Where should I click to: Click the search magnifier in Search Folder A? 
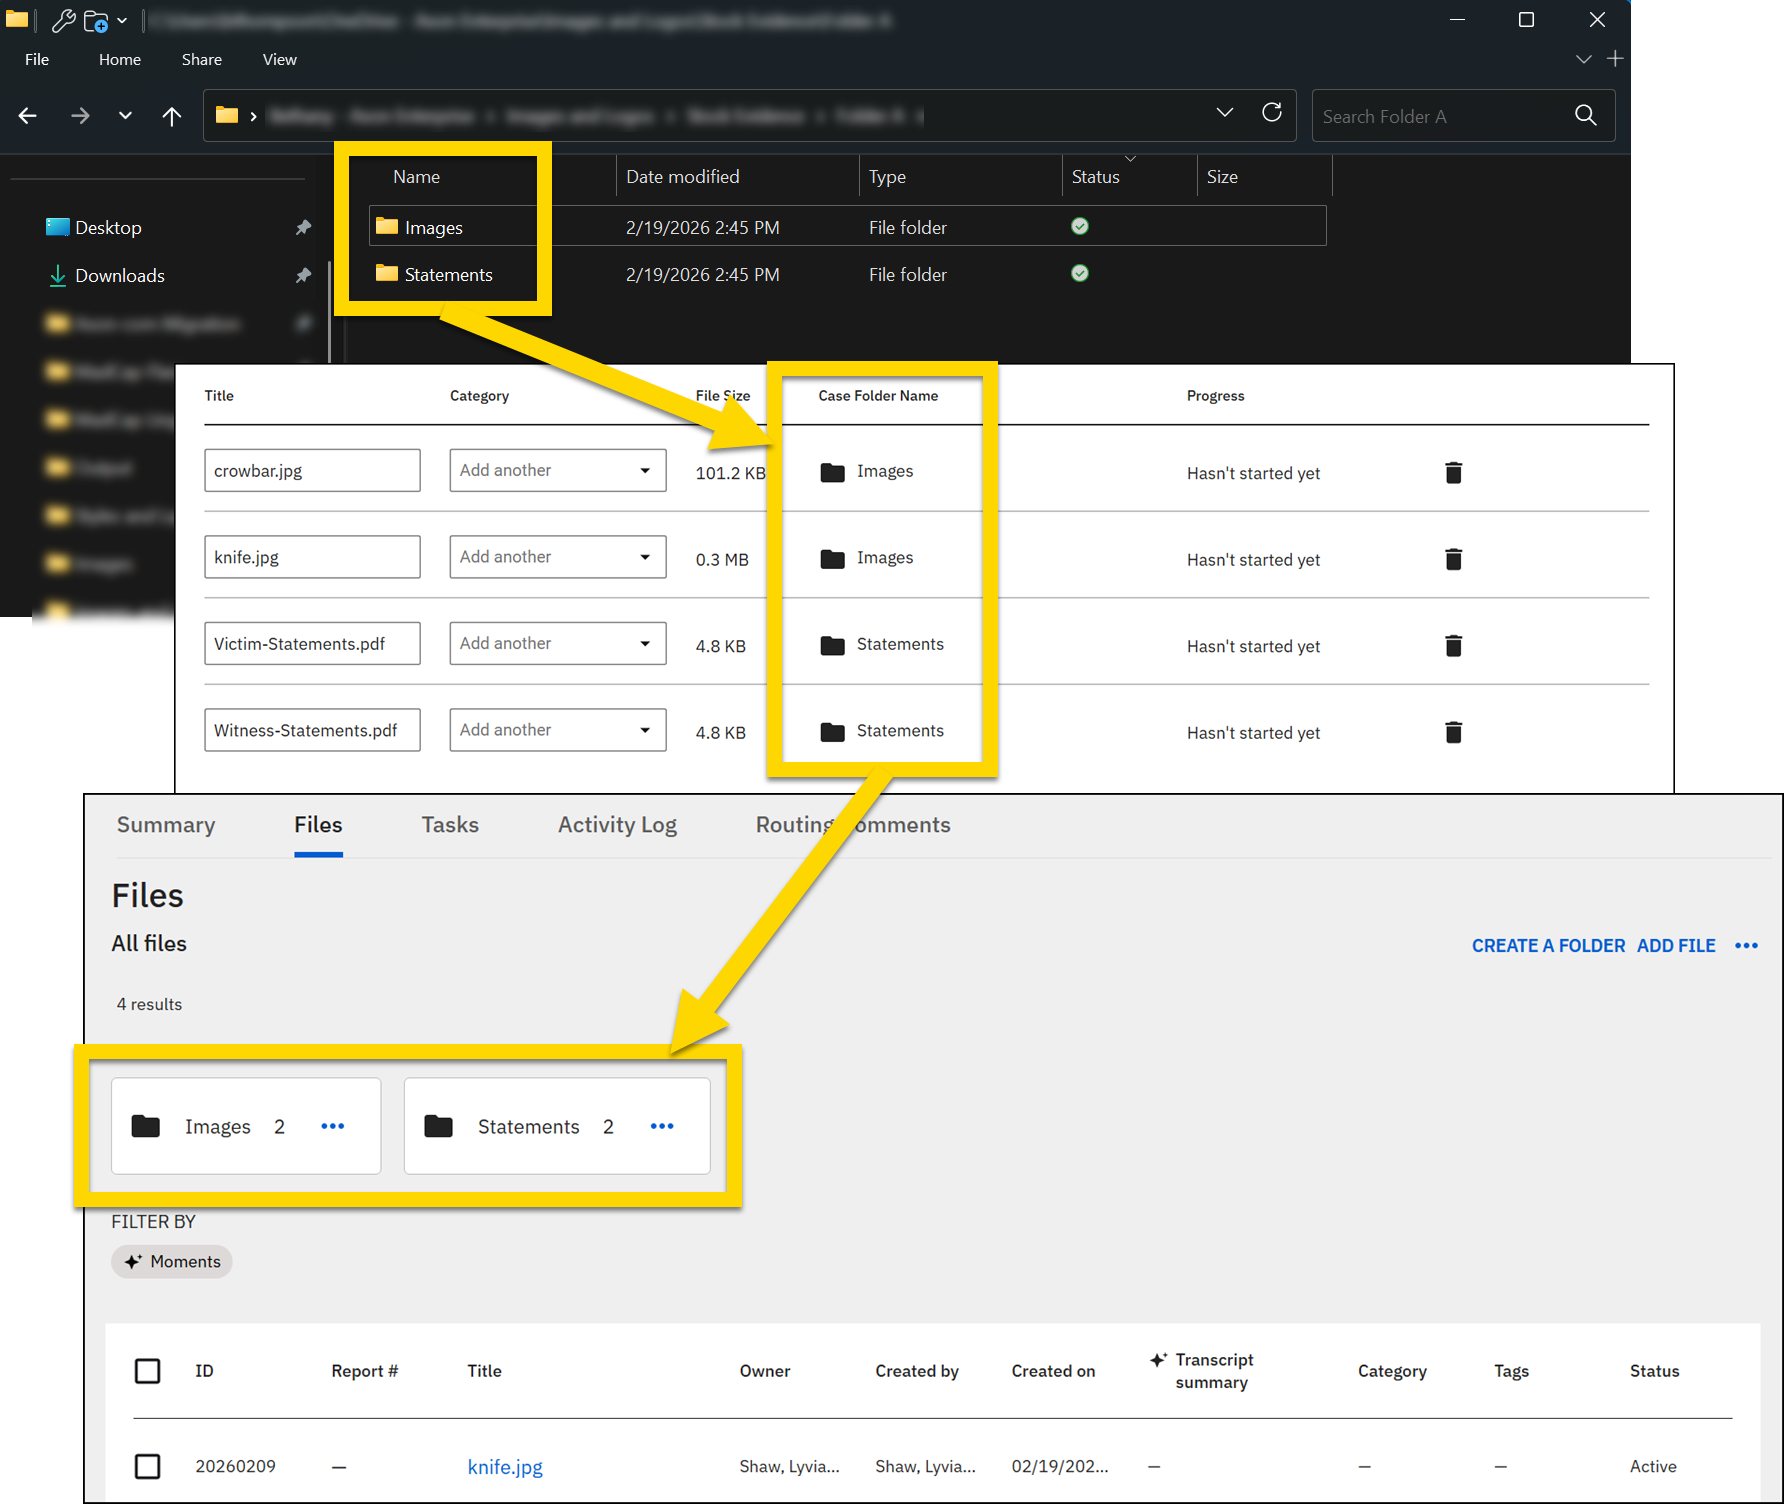coord(1585,115)
